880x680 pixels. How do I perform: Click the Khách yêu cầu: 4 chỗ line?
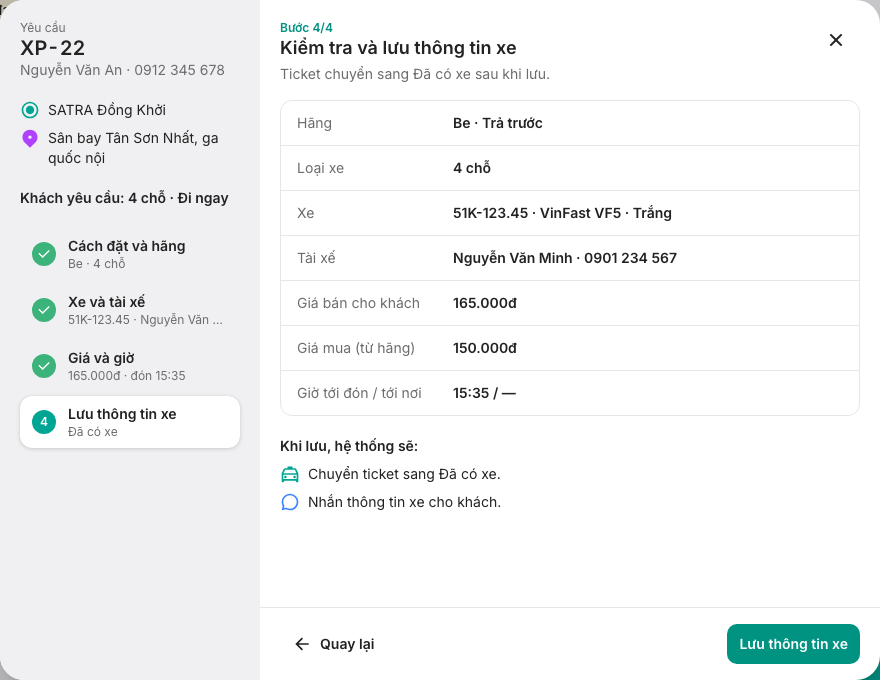(124, 198)
